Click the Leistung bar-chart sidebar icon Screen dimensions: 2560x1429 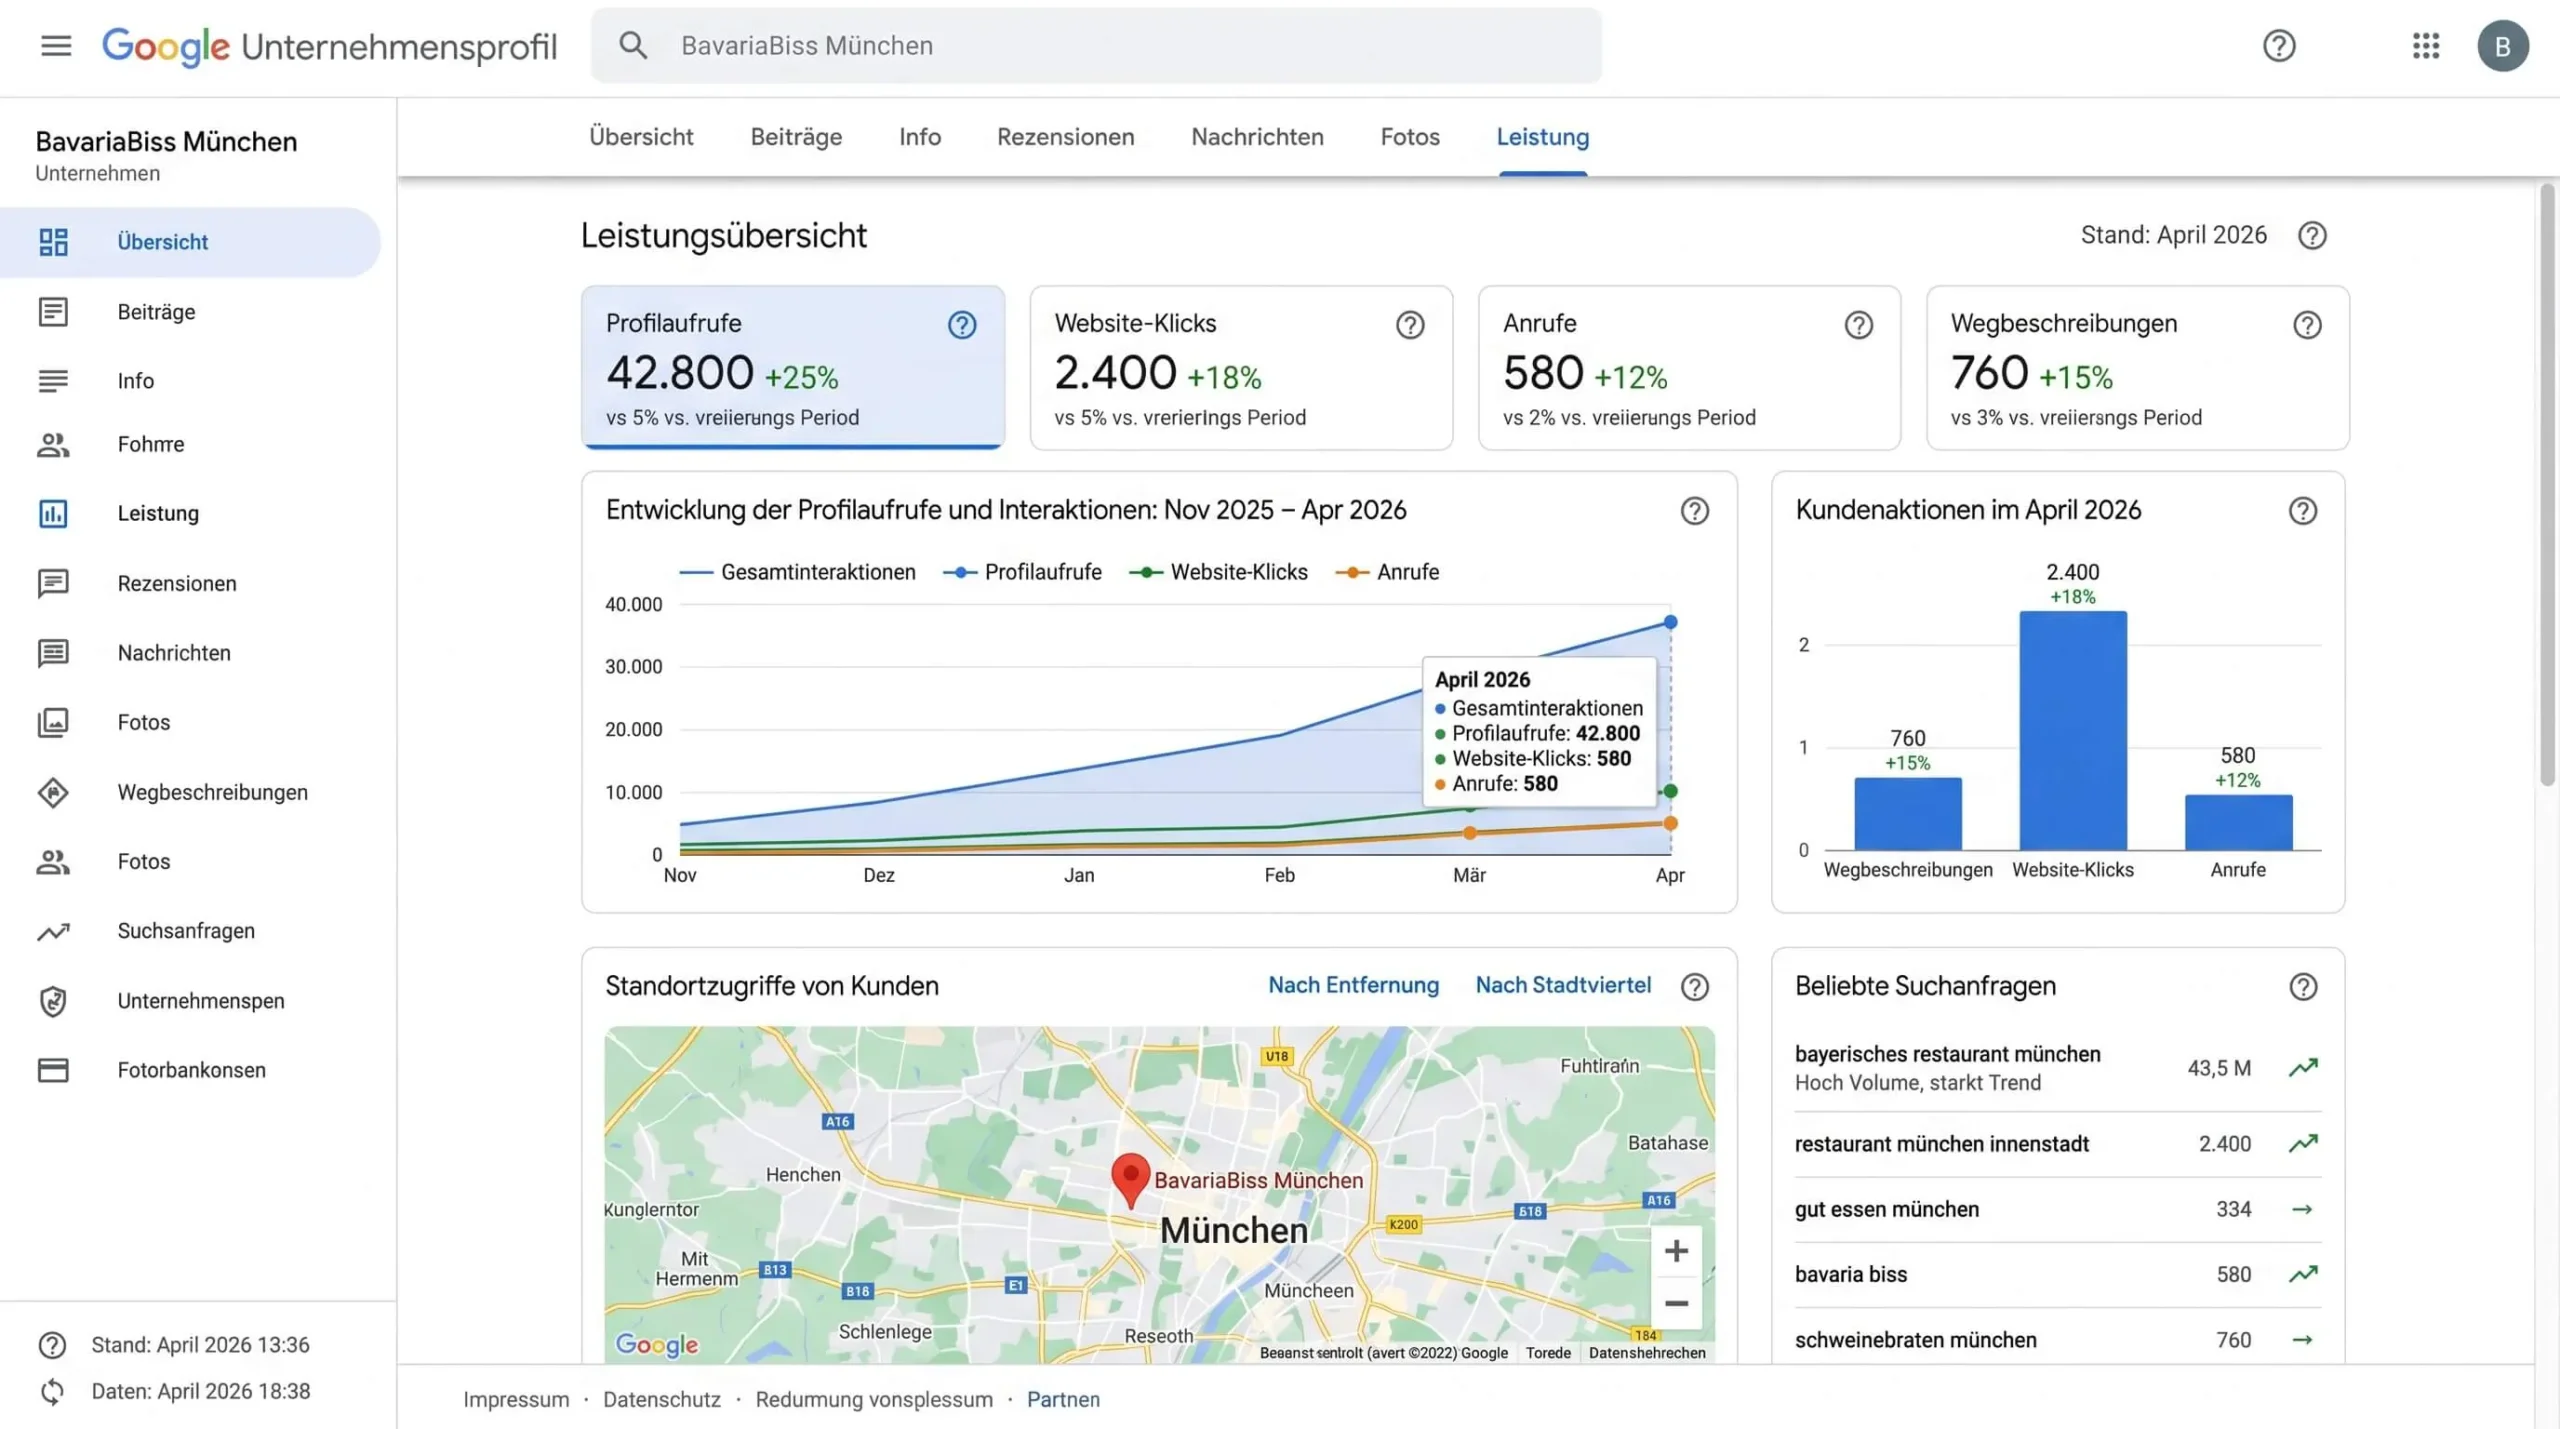pyautogui.click(x=53, y=513)
